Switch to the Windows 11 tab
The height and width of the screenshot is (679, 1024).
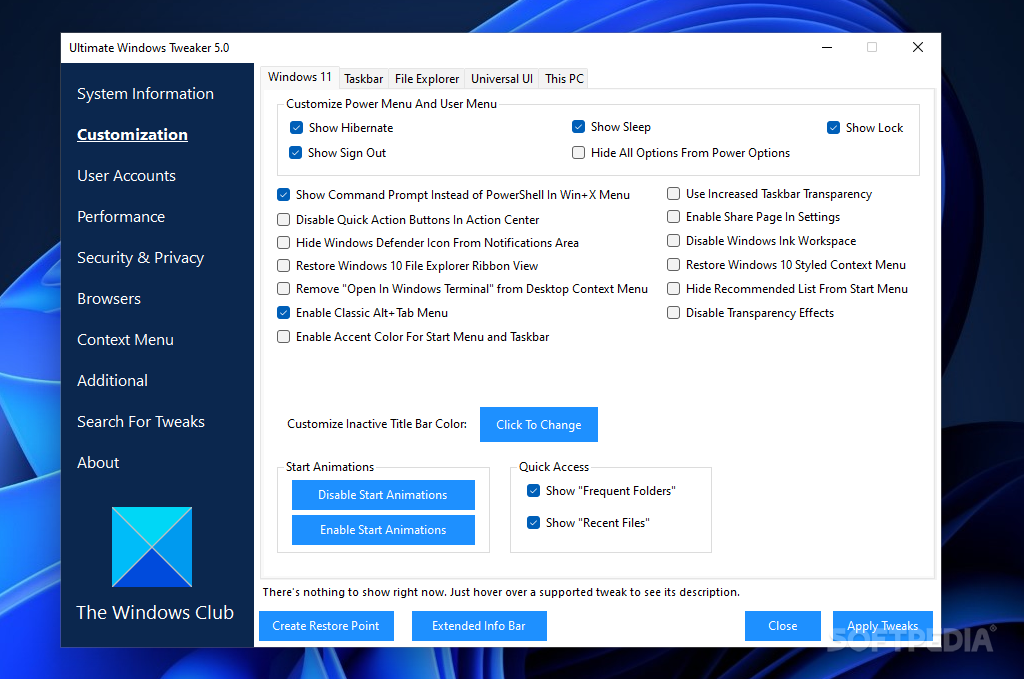tap(300, 77)
